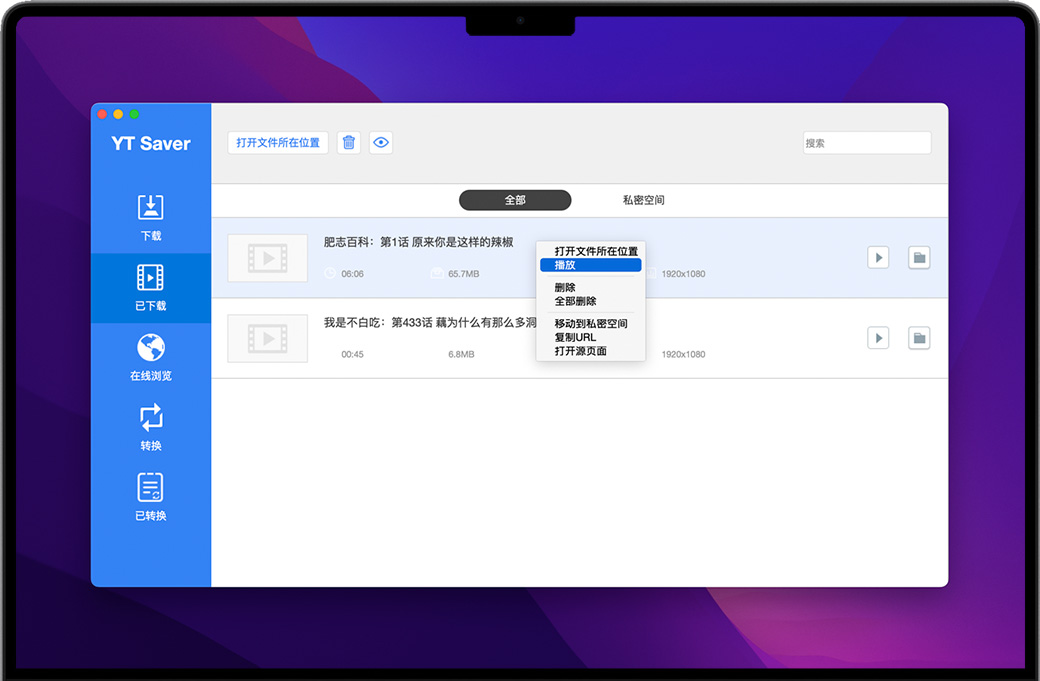This screenshot has height=681, width=1040.
Task: Play the 肥志百科 video via play icon
Action: pyautogui.click(x=878, y=257)
